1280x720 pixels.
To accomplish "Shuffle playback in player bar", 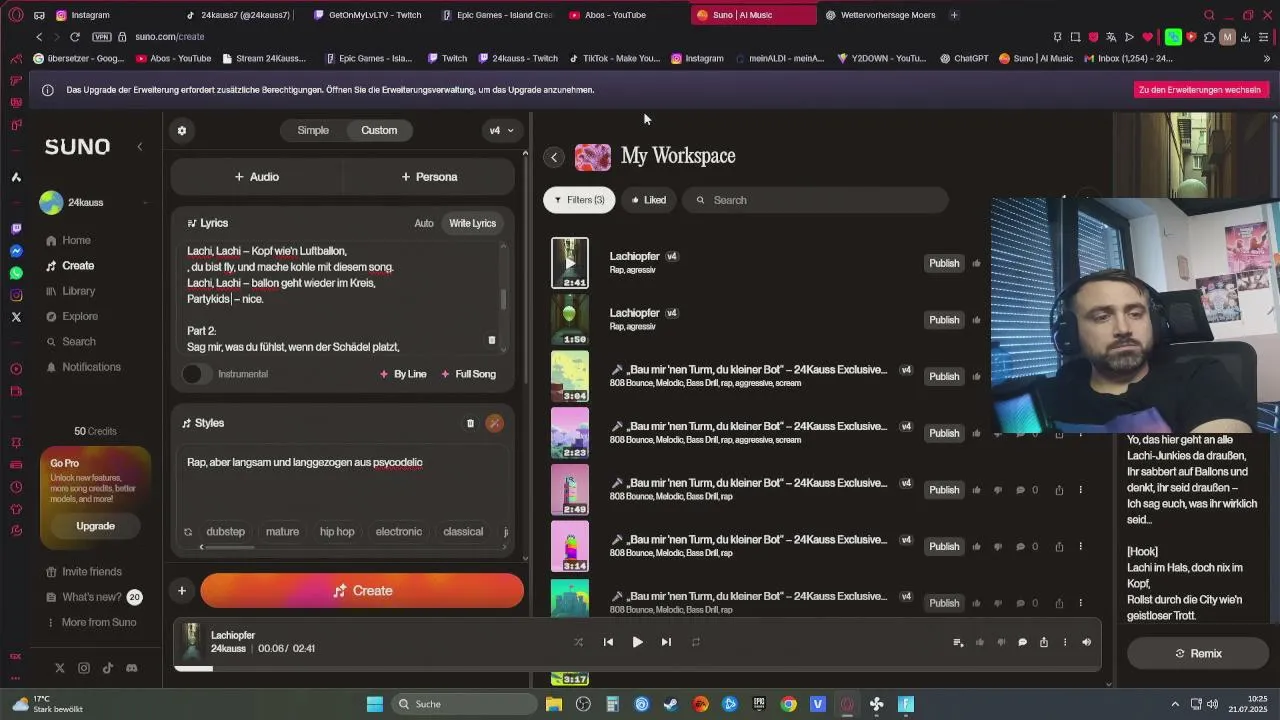I will pos(578,642).
